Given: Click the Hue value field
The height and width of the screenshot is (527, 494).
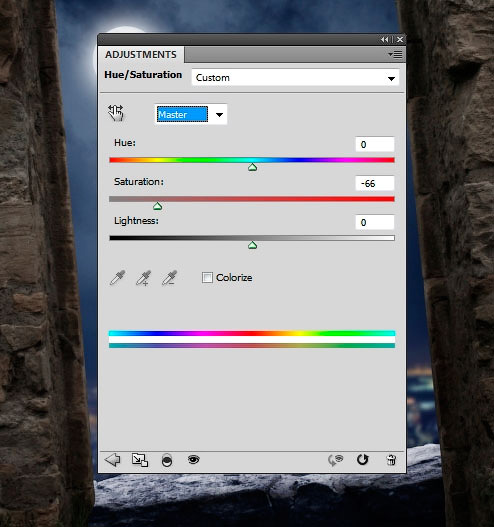Looking at the screenshot, I should tap(375, 145).
